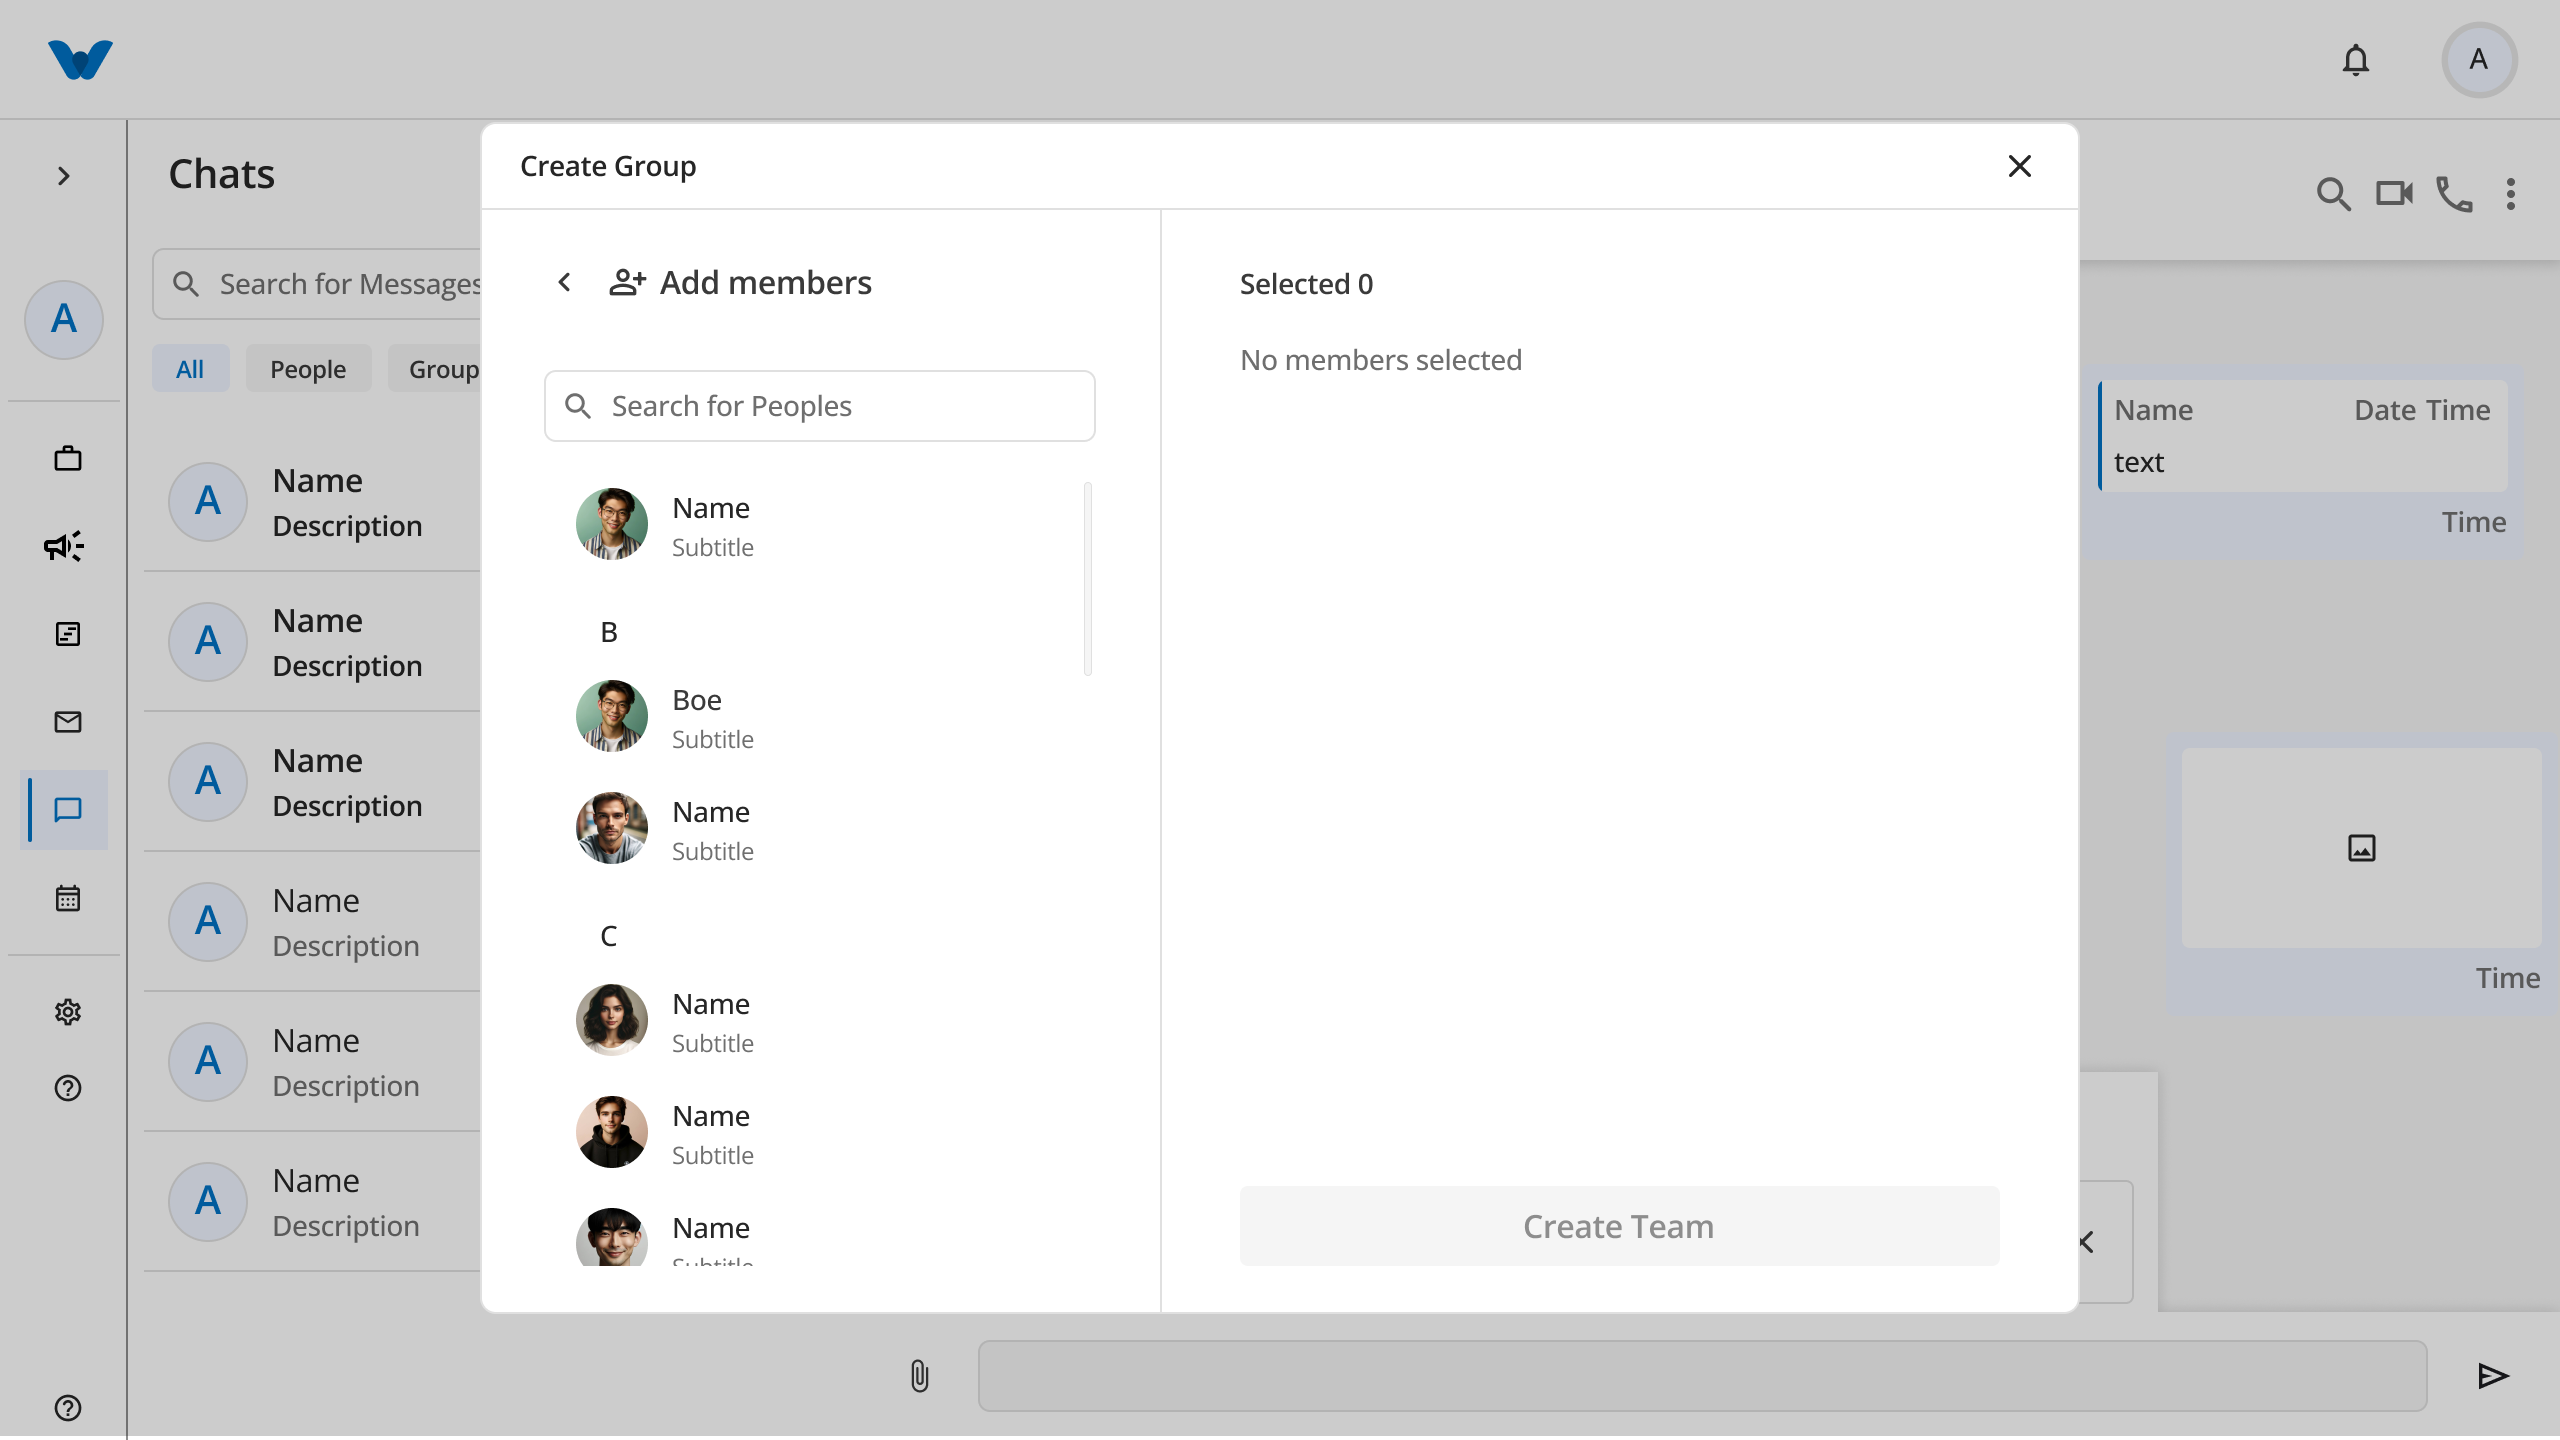2560x1440 pixels.
Task: Click the attachment paperclip icon
Action: (x=920, y=1376)
